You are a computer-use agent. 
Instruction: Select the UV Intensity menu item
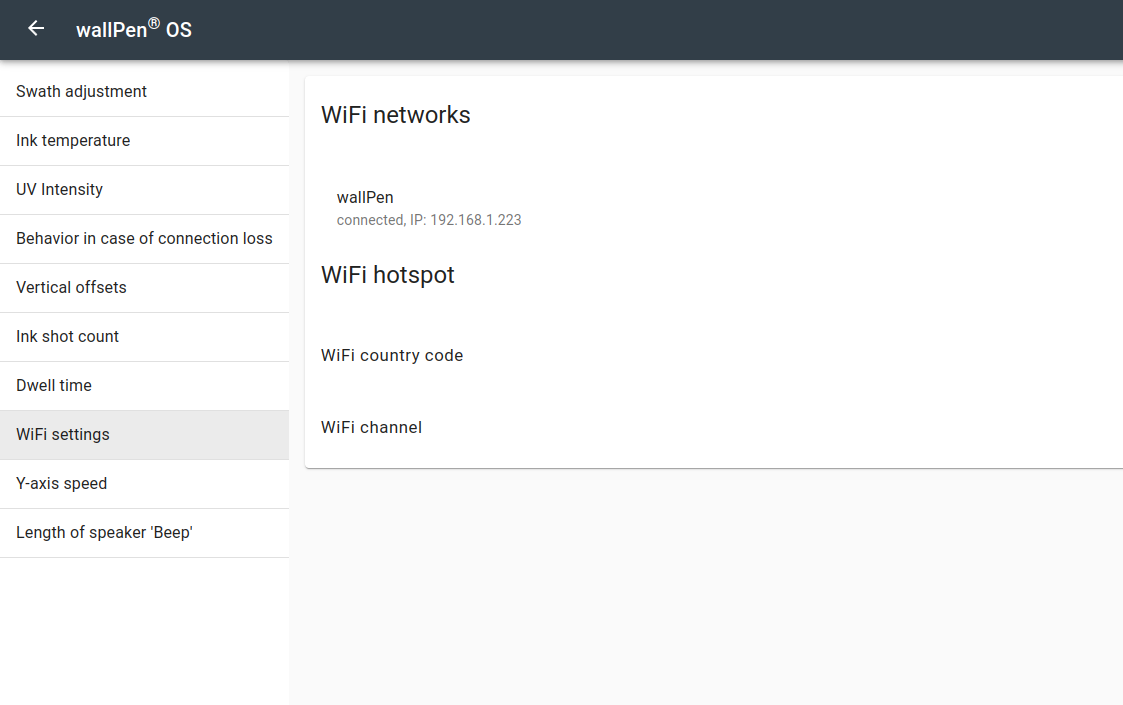145,190
